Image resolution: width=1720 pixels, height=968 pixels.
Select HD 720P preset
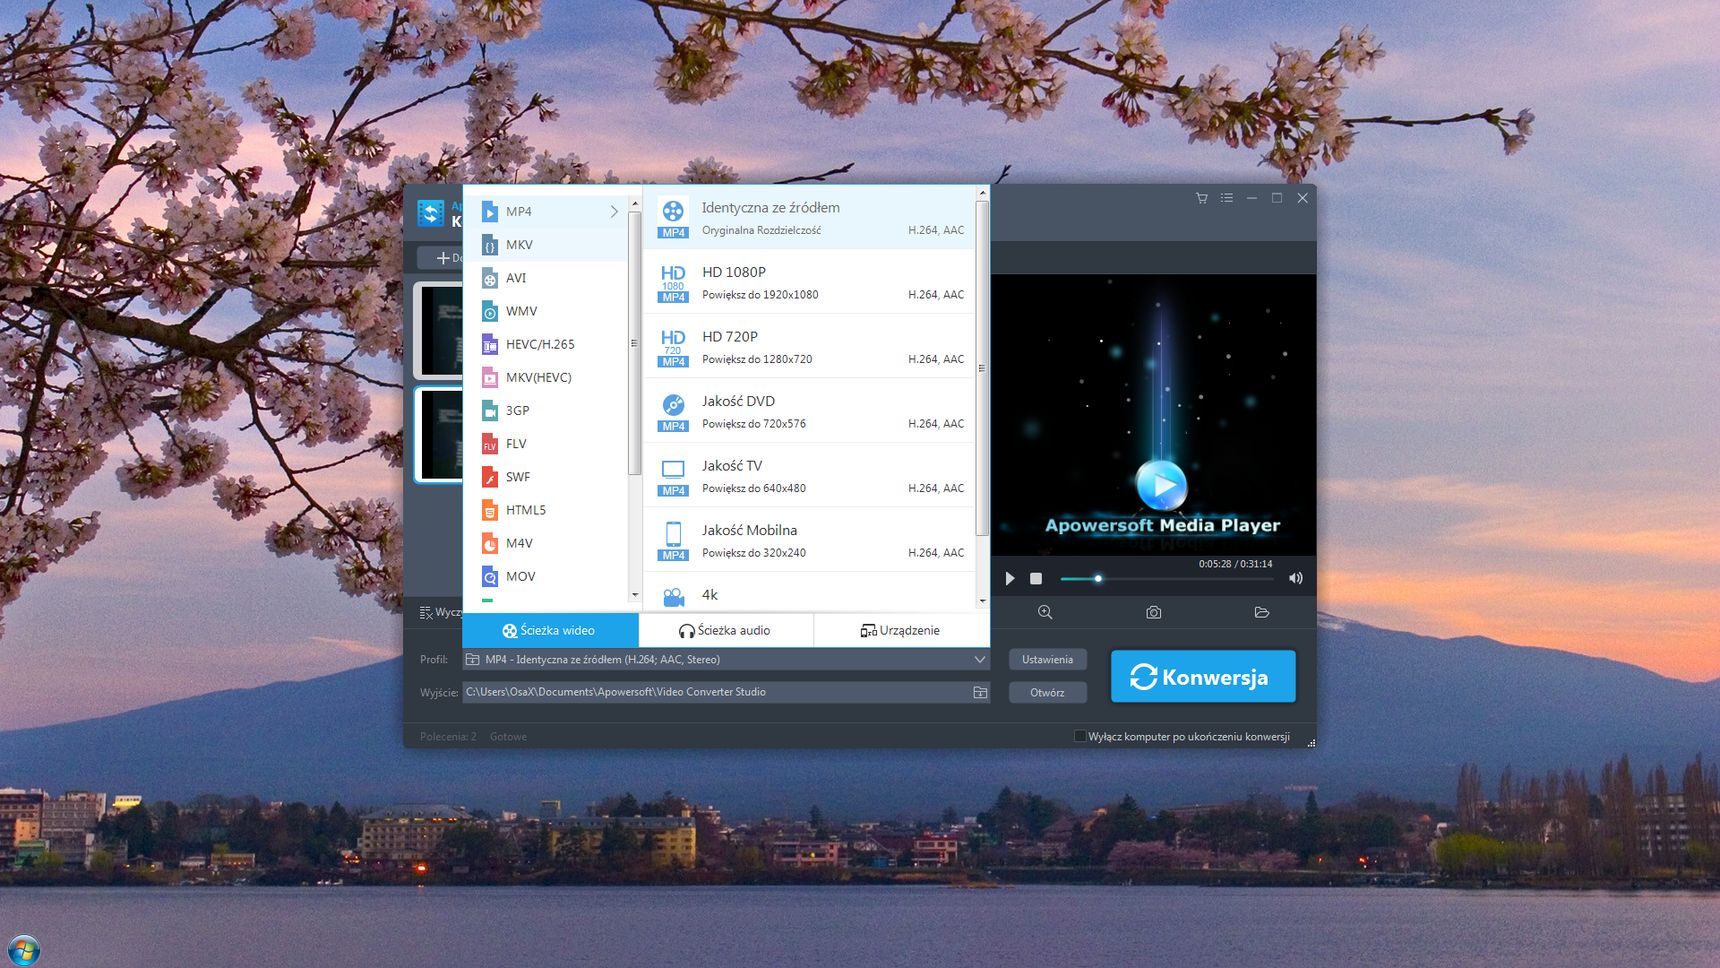point(809,346)
